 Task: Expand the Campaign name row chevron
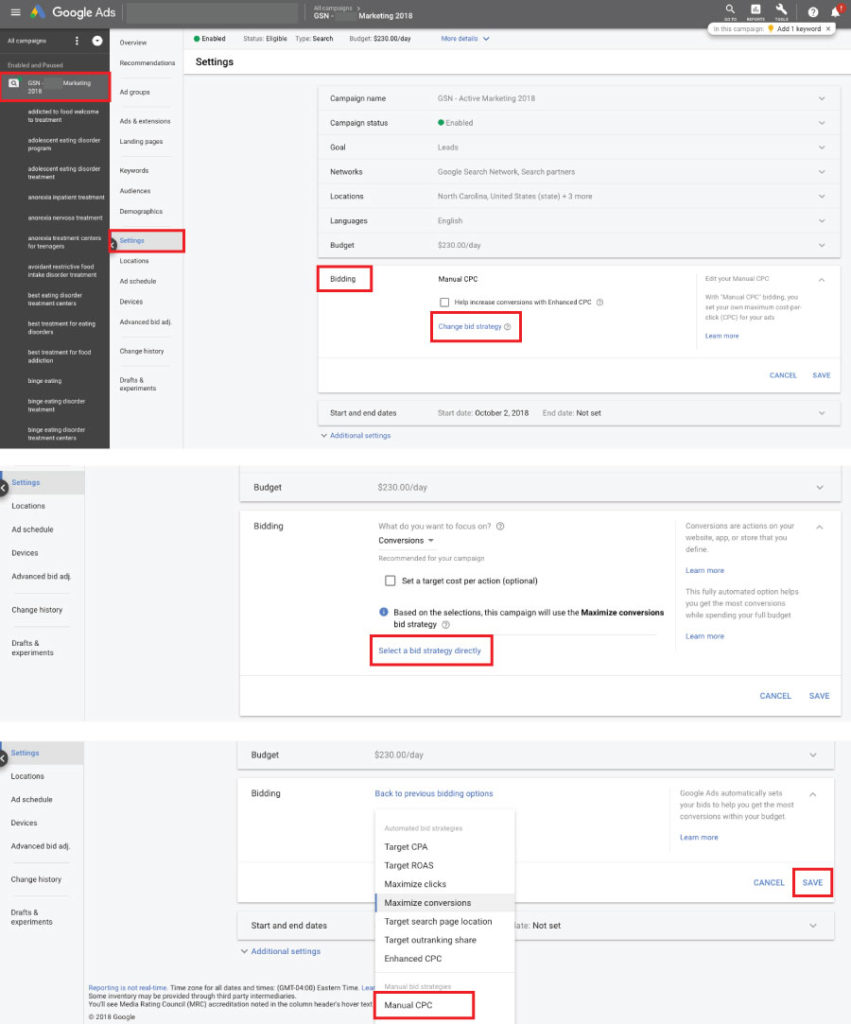[822, 99]
